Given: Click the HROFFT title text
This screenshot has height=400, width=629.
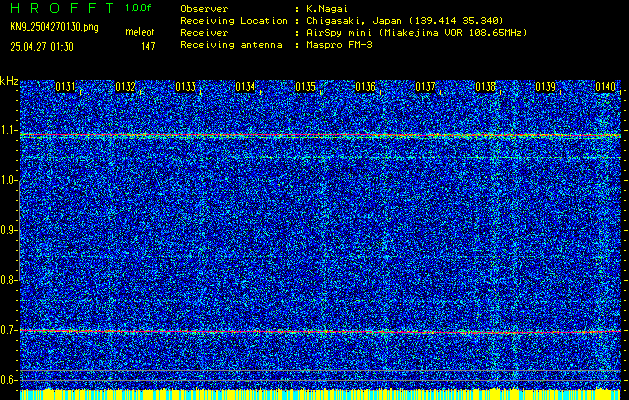Looking at the screenshot, I should click(x=62, y=8).
